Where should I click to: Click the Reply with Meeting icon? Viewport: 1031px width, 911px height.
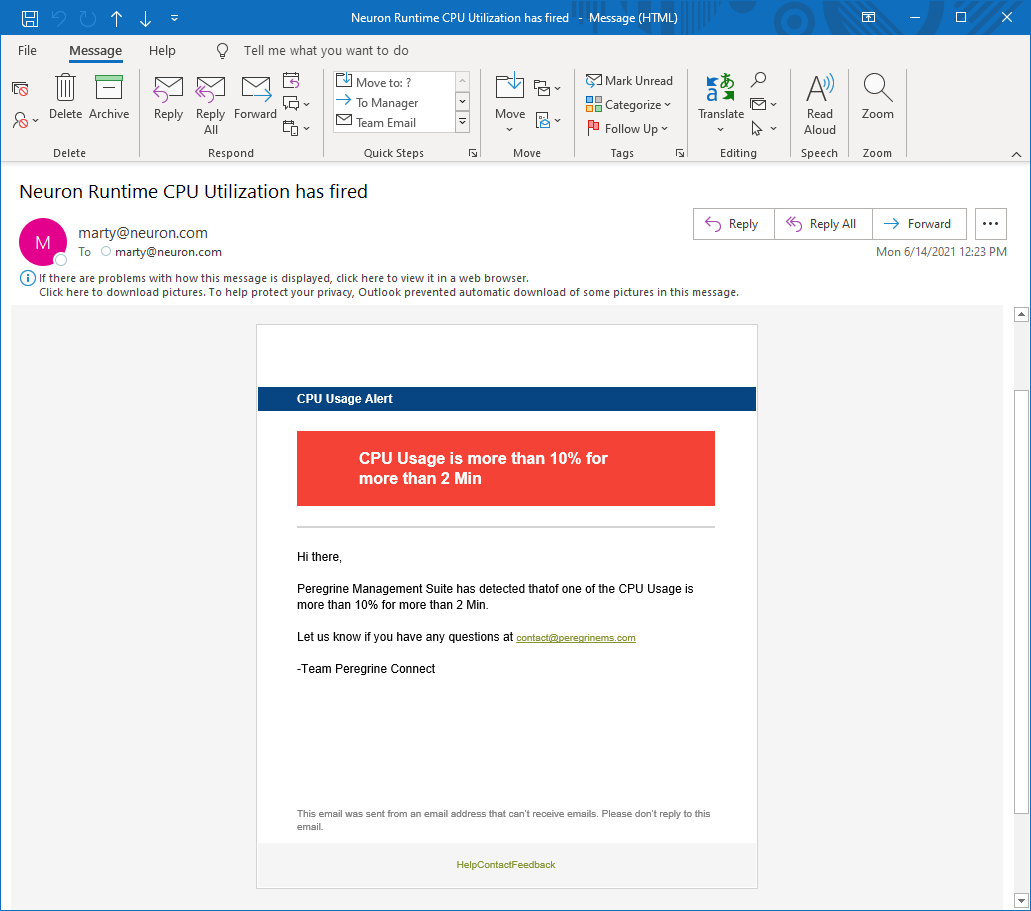point(291,80)
